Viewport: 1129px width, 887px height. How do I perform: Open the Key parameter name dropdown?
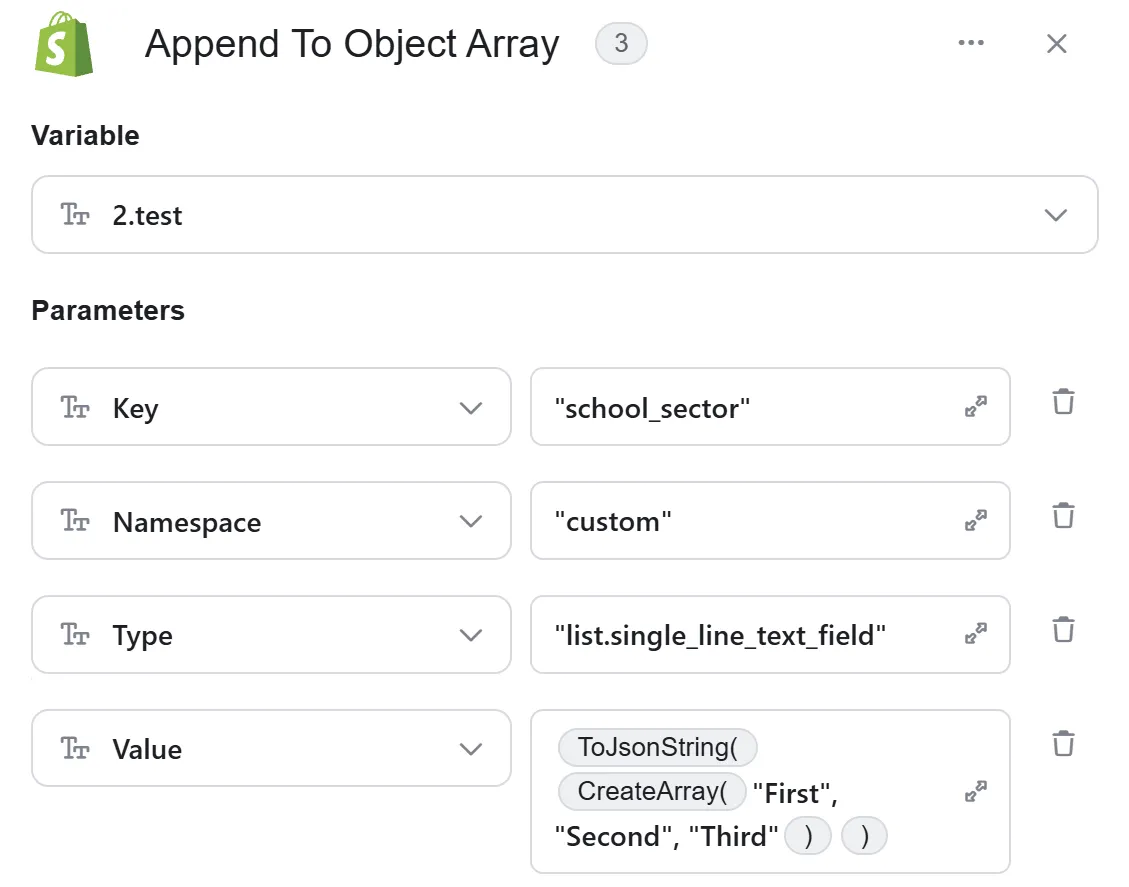271,407
